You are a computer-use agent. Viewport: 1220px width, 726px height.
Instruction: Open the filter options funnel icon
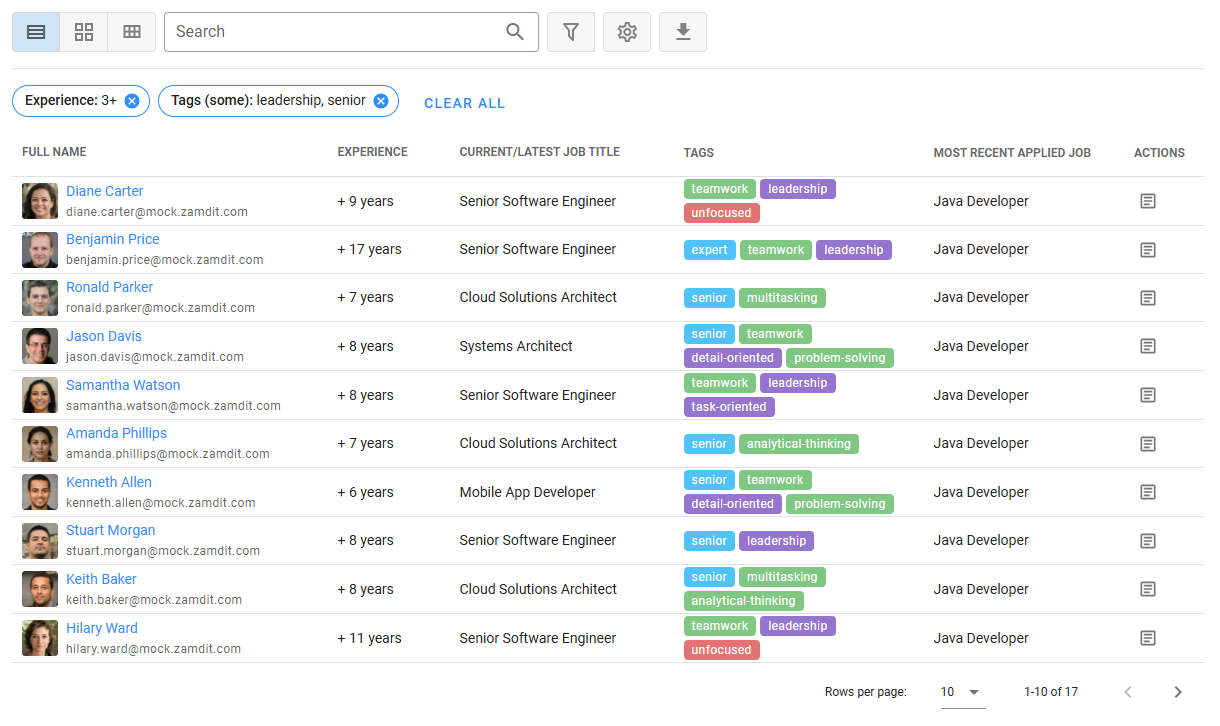571,32
